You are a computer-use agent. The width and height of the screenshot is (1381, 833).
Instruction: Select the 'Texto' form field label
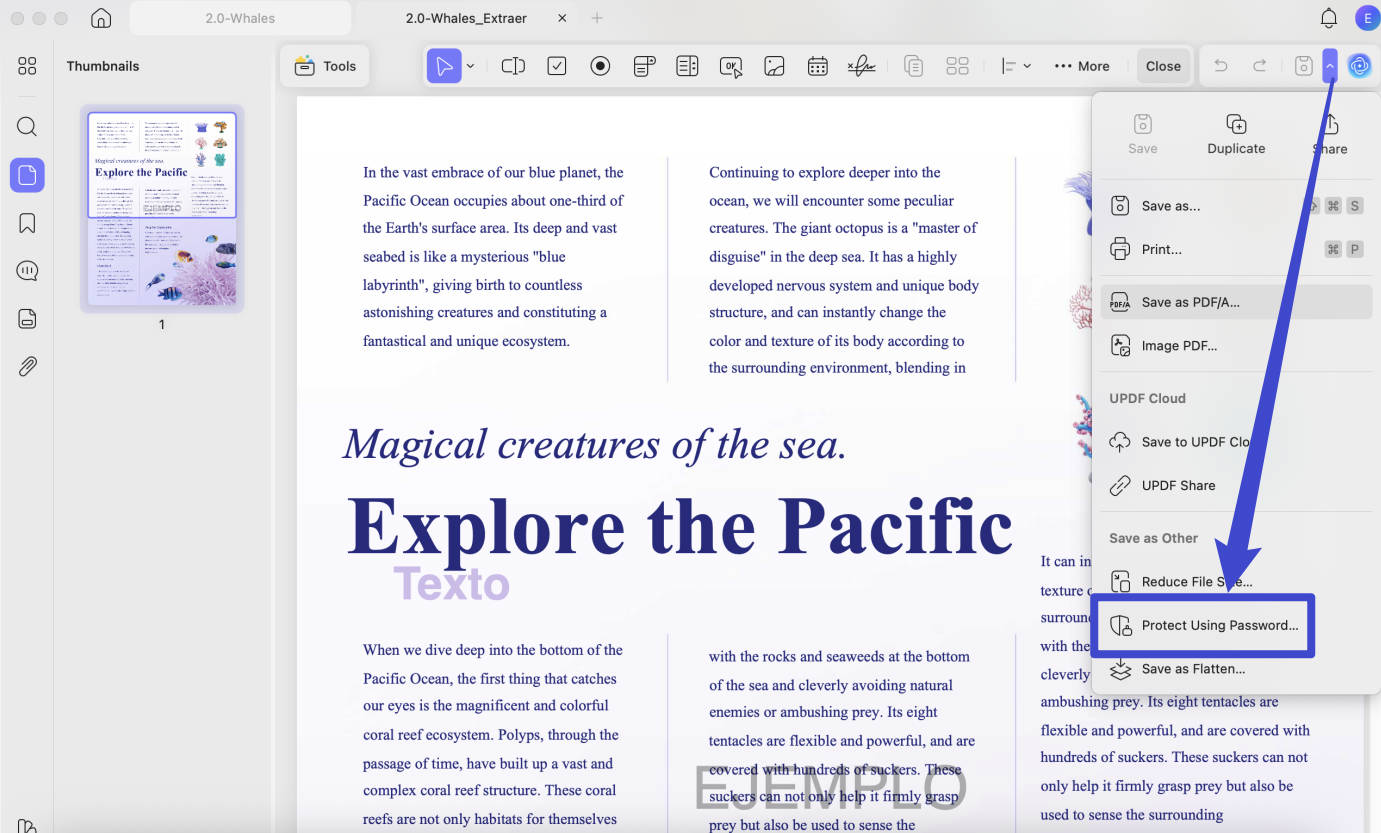point(451,583)
